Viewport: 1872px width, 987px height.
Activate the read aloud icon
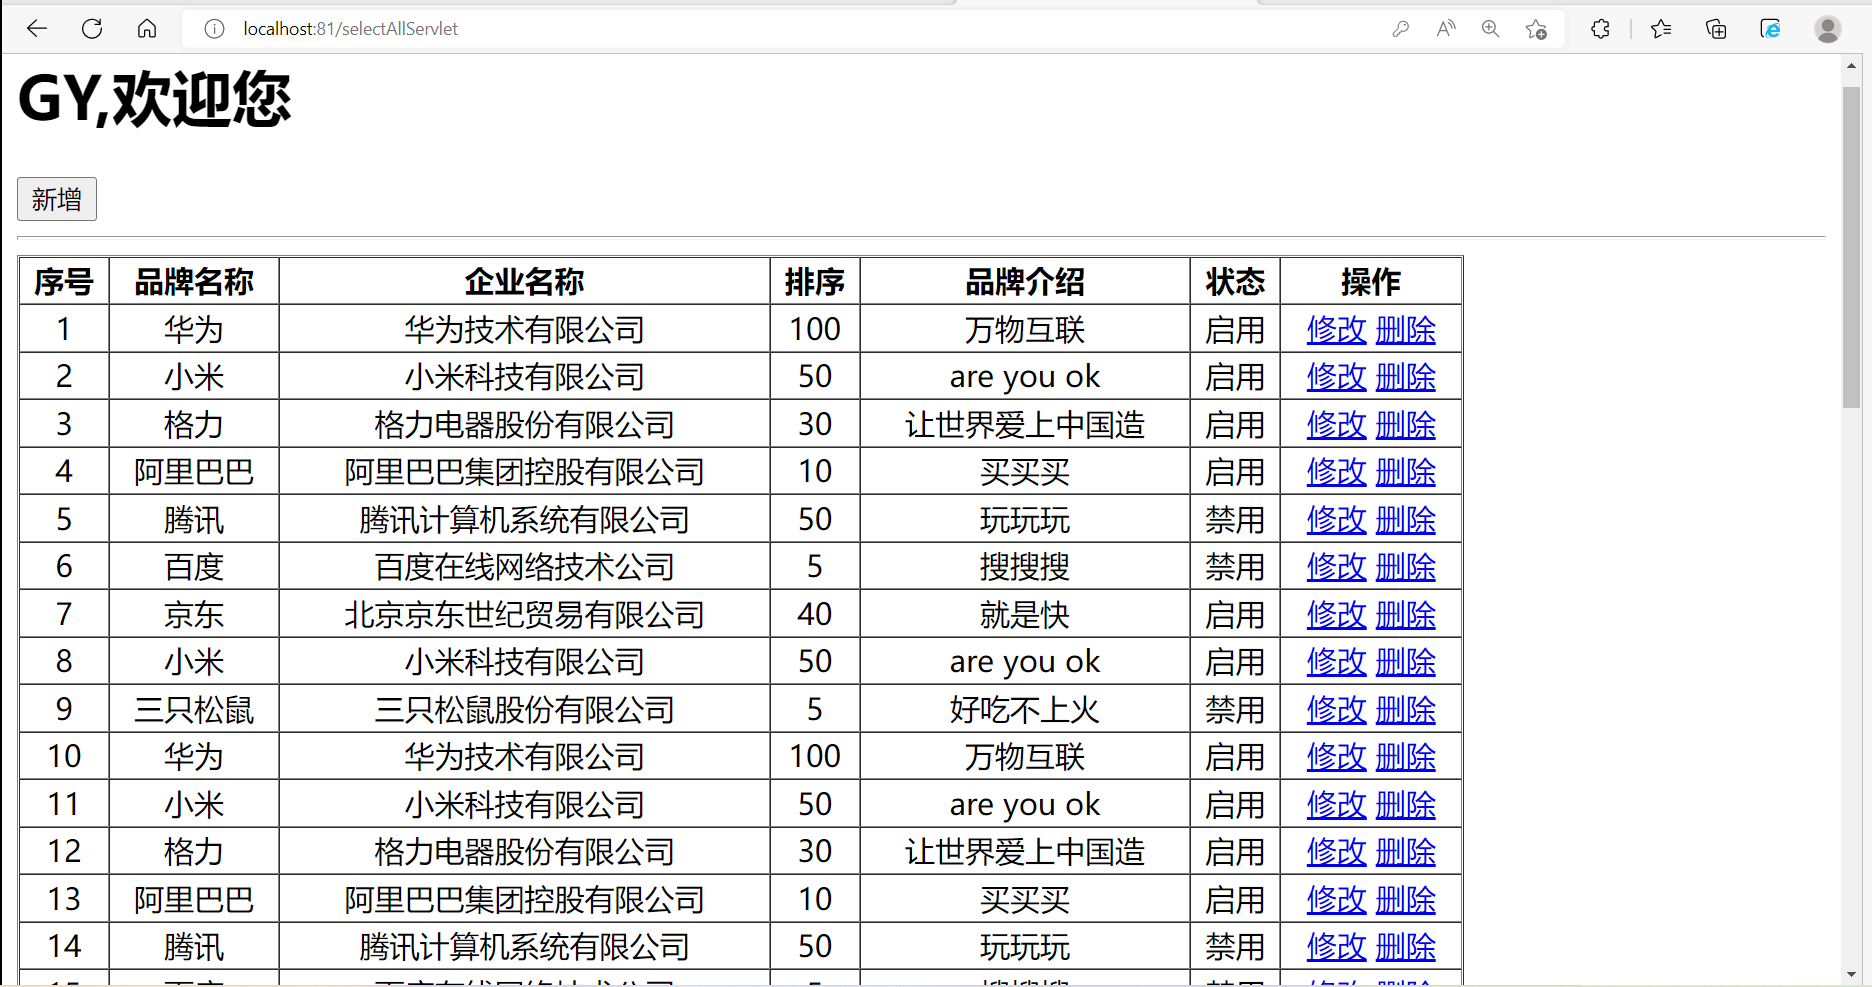[1446, 29]
